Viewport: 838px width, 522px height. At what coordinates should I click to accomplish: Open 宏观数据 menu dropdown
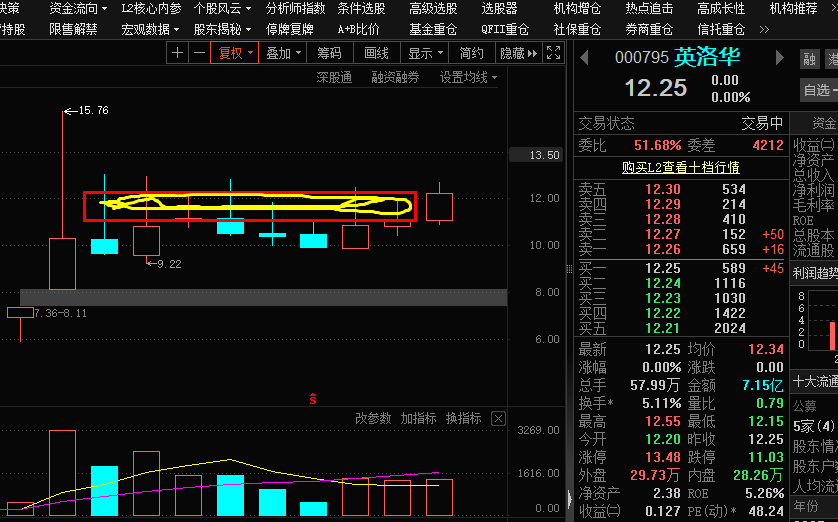point(150,29)
